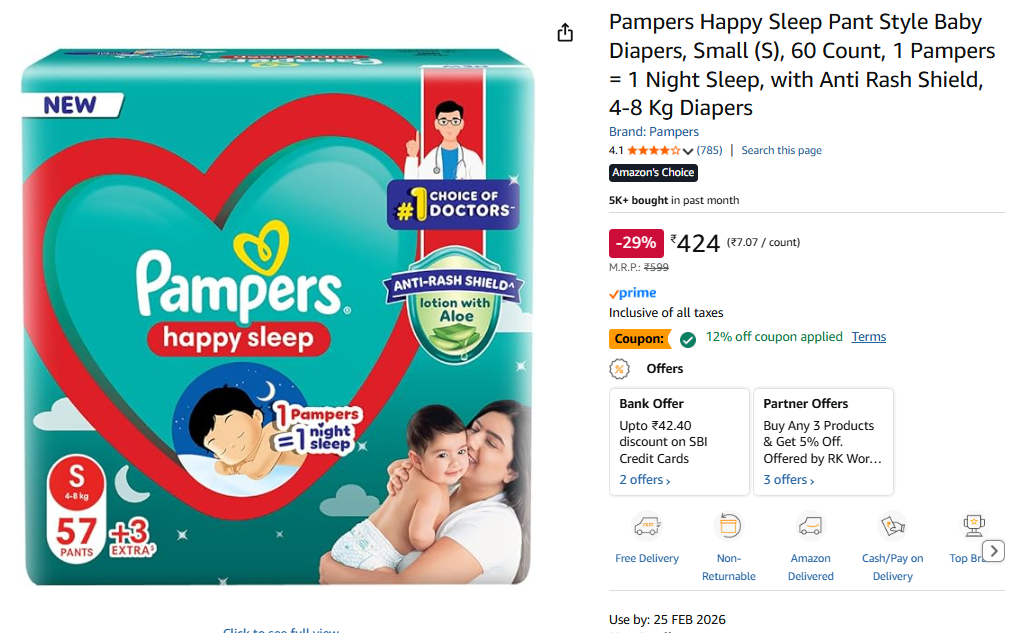Open the Free Delivery truck icon

pos(647,526)
